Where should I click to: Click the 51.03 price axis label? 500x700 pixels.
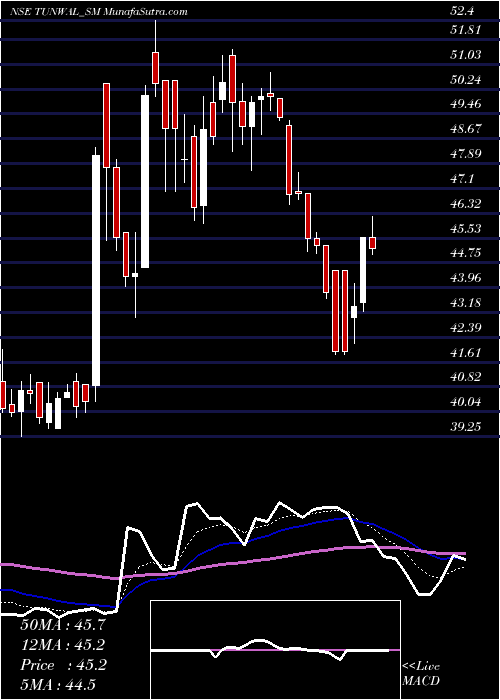(x=467, y=55)
